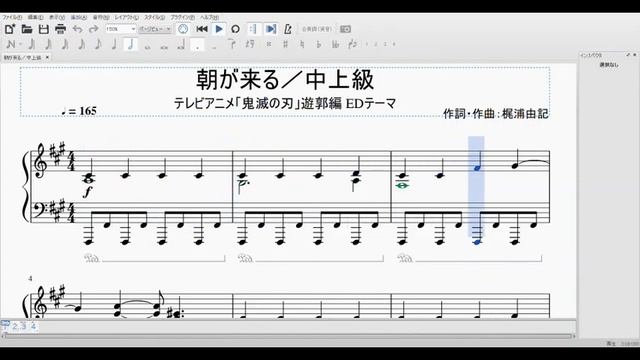Select the forte dynamic marking f
This screenshot has height=360, width=640.
coord(88,191)
